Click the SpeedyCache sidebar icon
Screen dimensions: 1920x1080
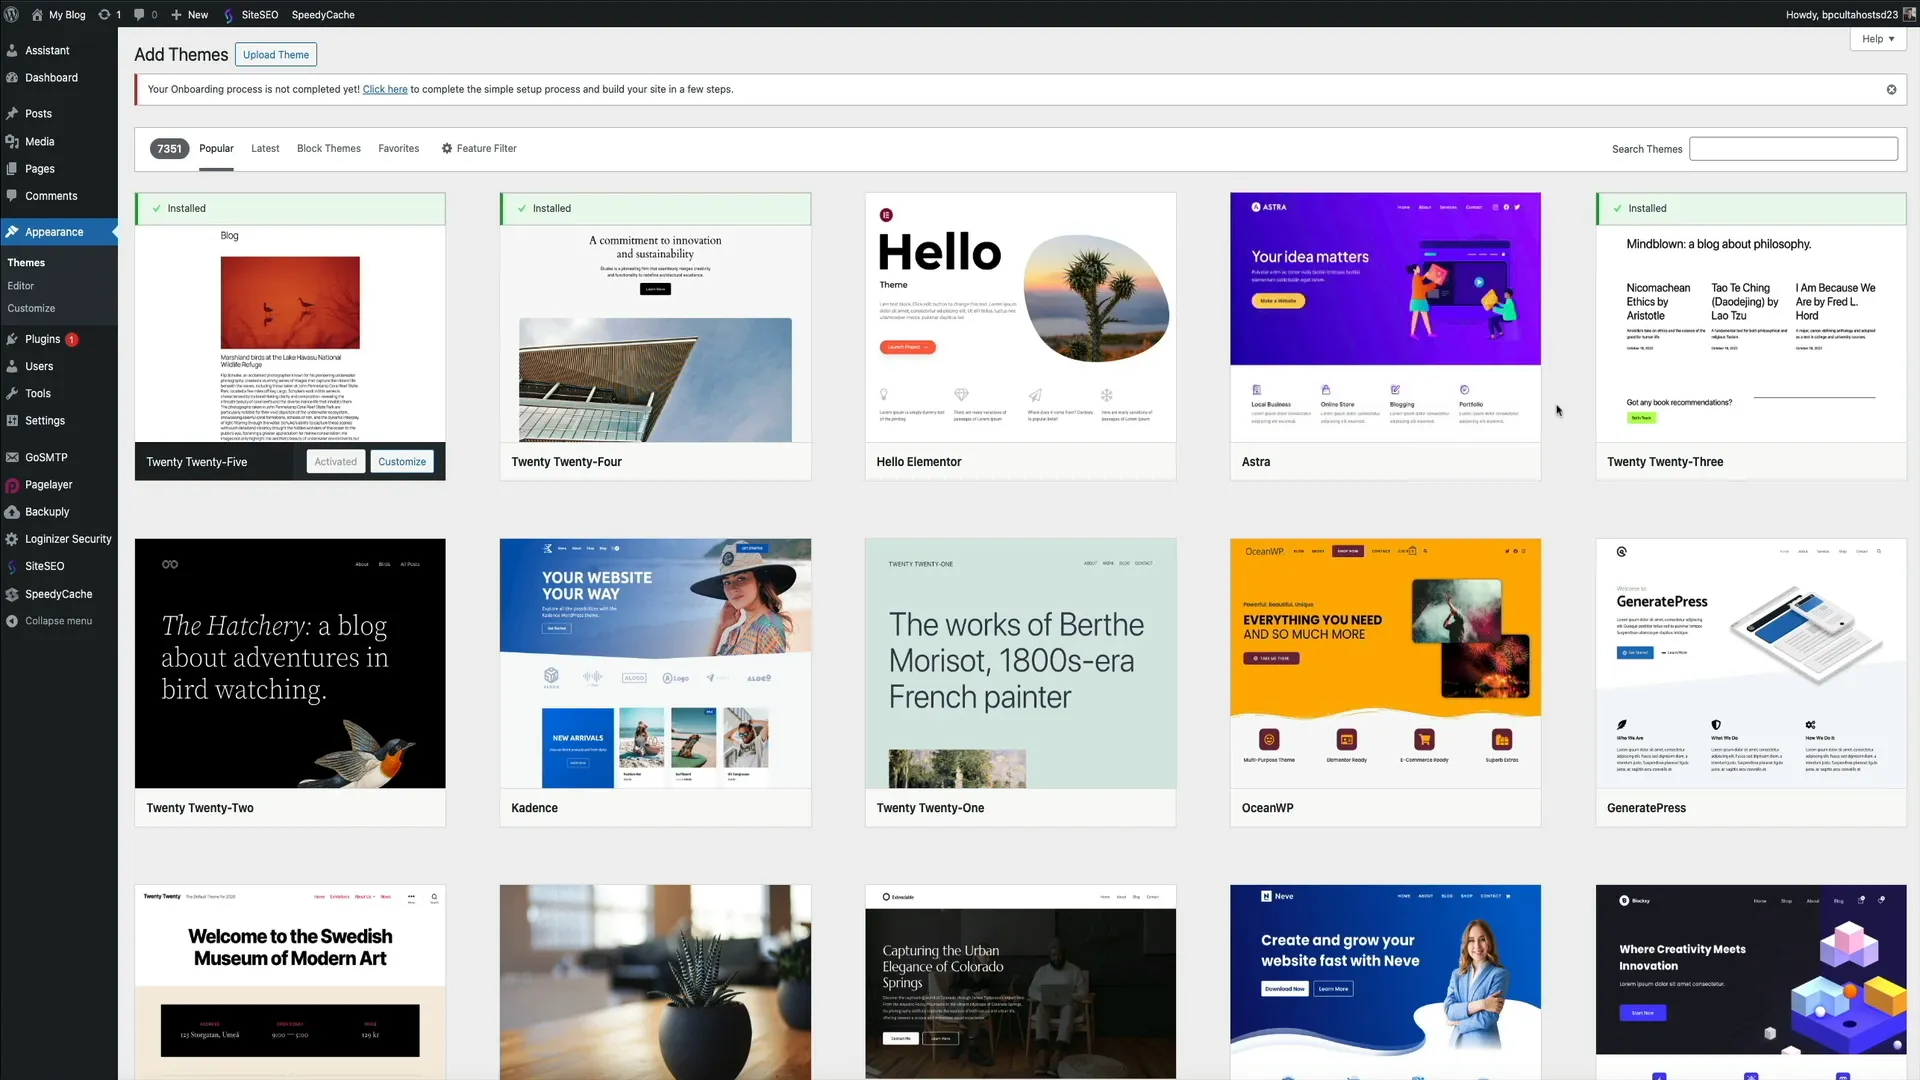click(x=12, y=594)
